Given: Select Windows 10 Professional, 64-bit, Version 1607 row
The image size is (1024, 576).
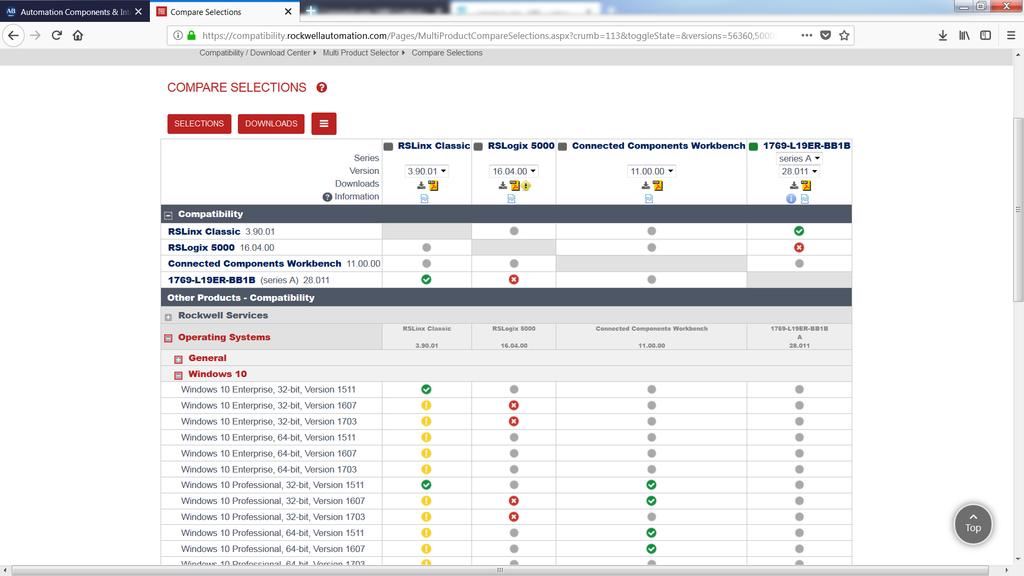Looking at the screenshot, I should click(x=506, y=549).
